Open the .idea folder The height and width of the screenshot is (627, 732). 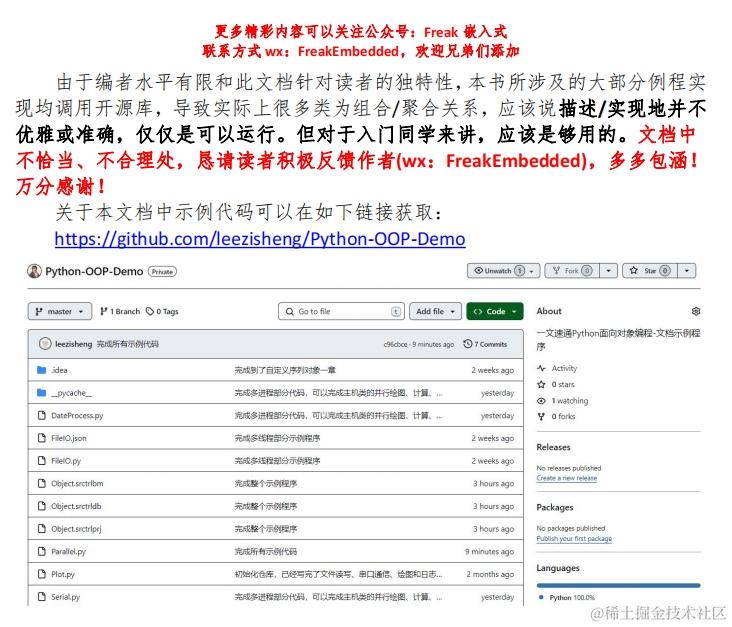[x=59, y=370]
